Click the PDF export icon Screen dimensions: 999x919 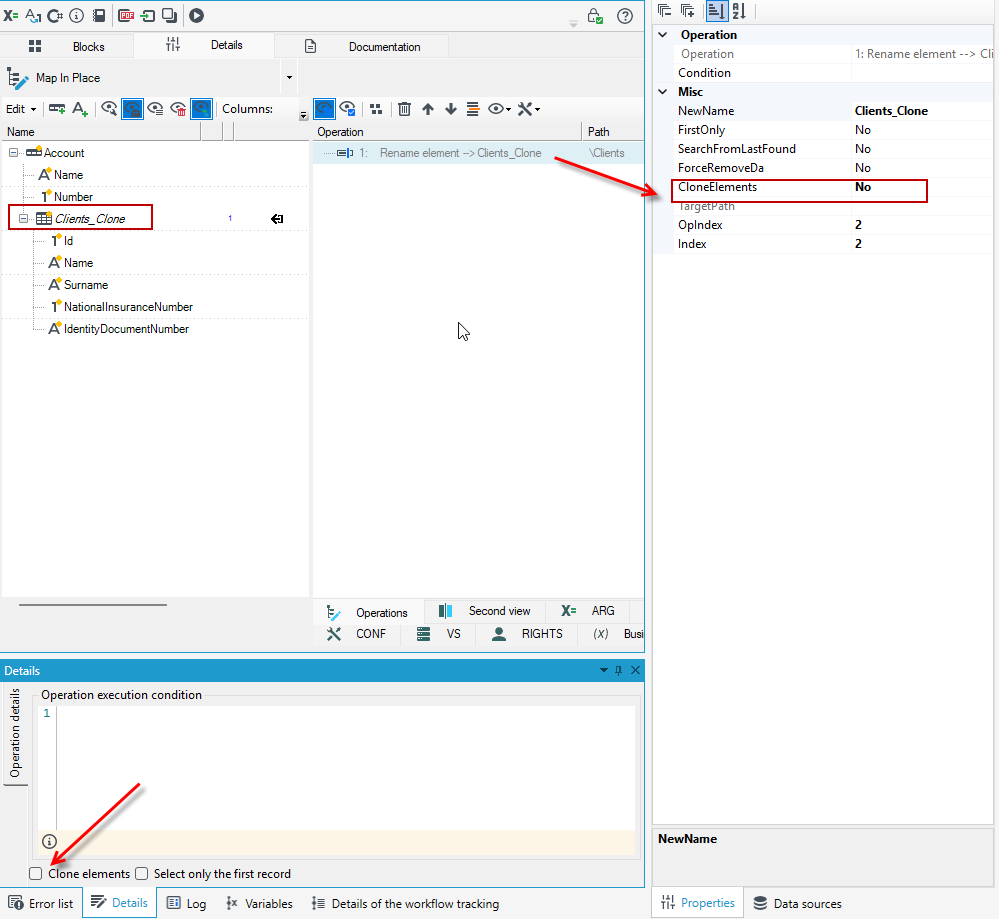126,15
